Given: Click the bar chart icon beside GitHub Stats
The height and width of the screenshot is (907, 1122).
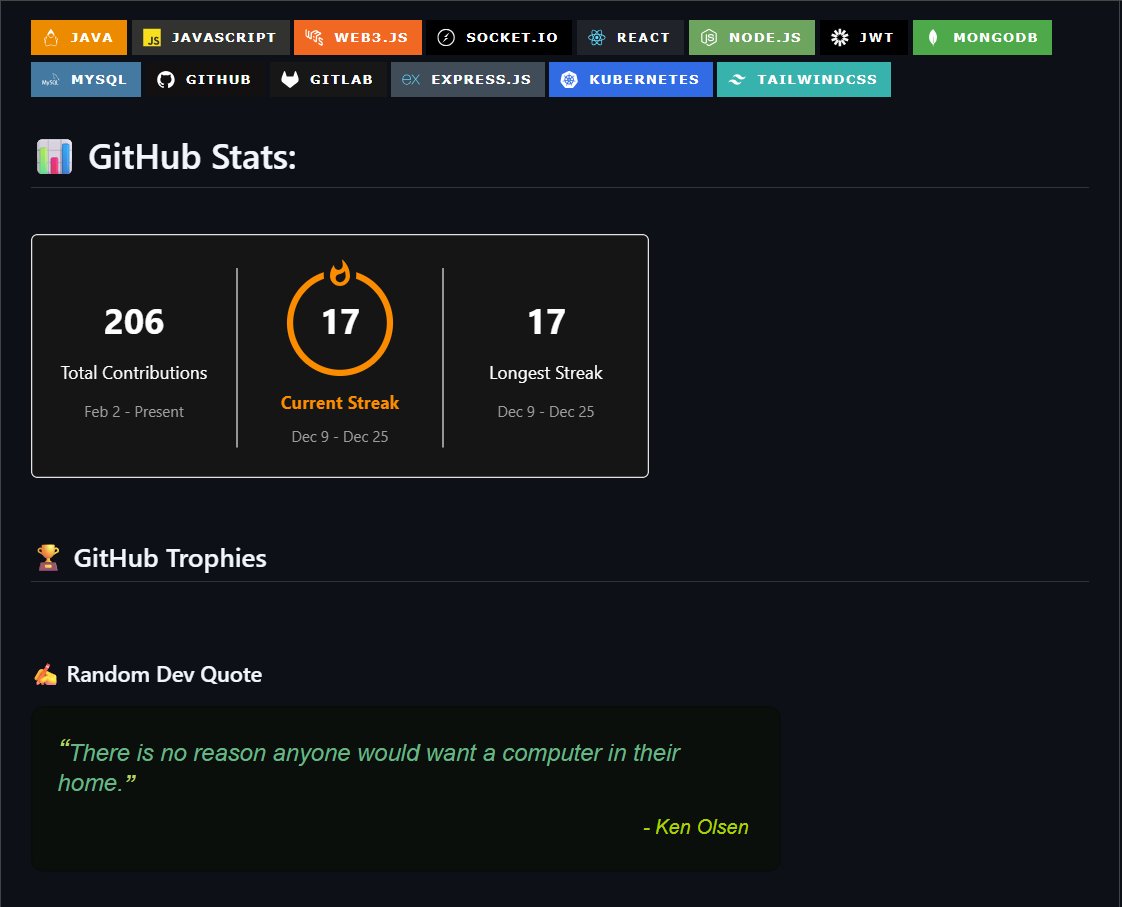Looking at the screenshot, I should (54, 157).
